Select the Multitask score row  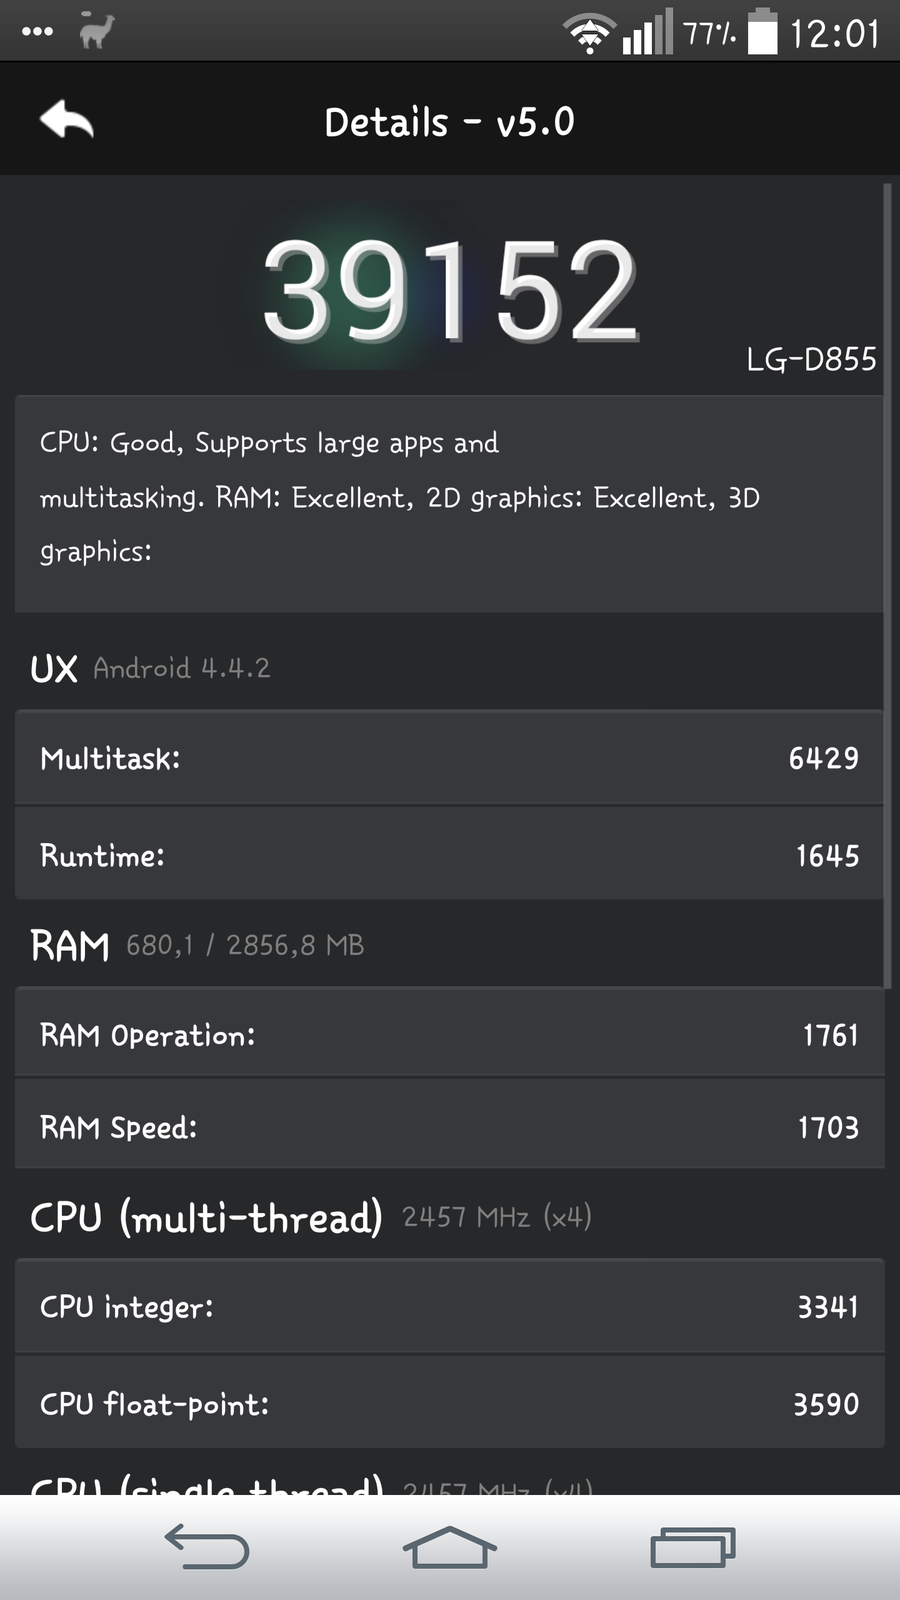pos(449,758)
